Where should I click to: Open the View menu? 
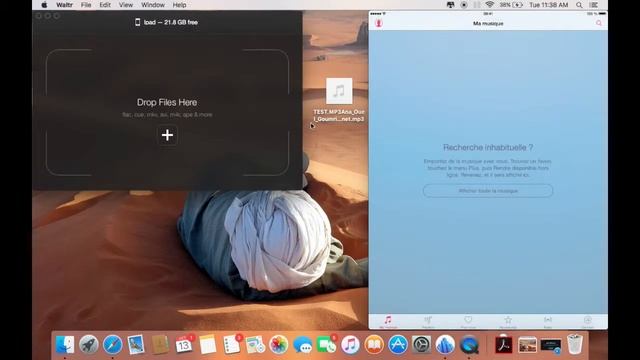click(126, 5)
